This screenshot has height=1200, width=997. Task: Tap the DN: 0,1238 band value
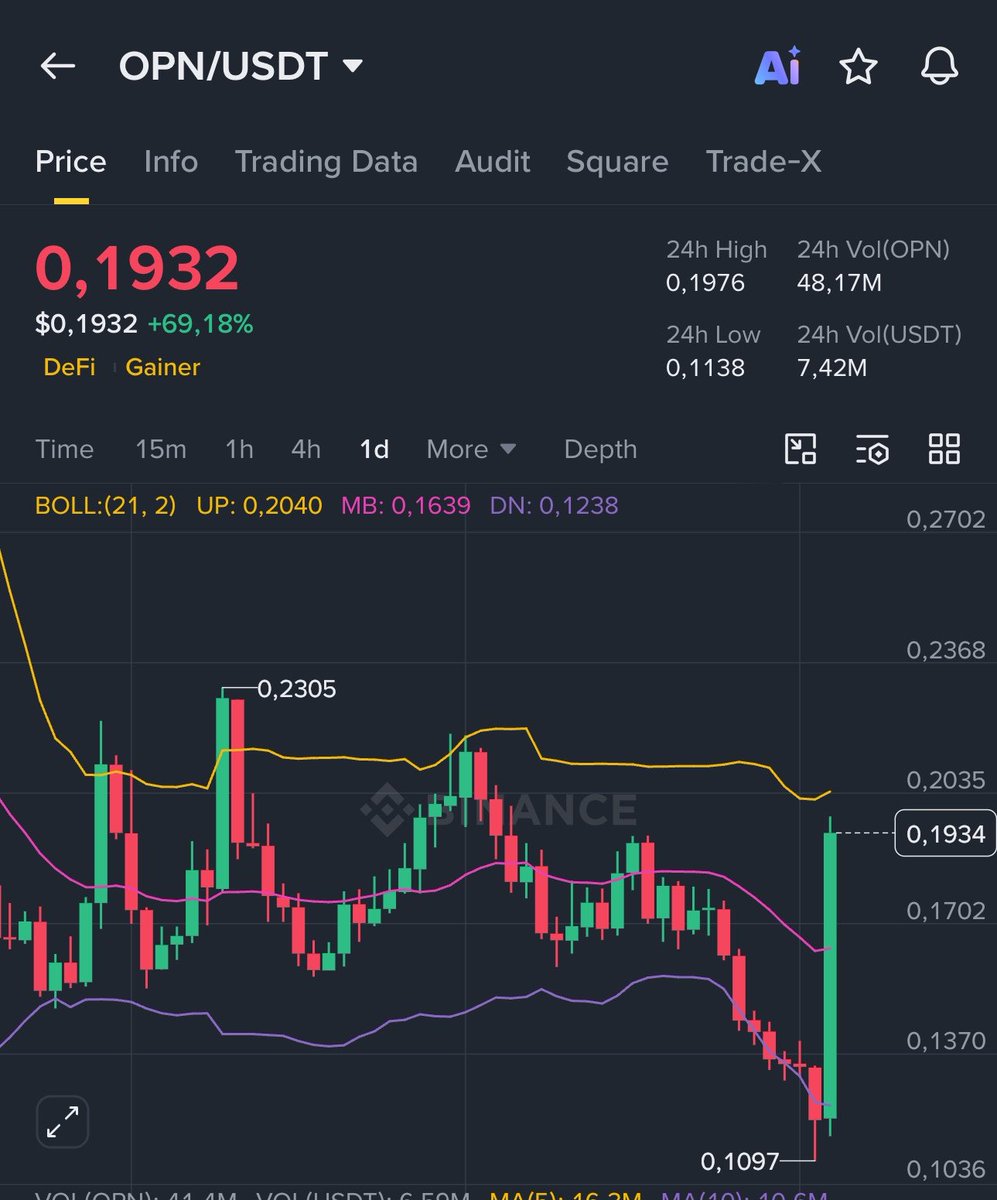tap(554, 506)
